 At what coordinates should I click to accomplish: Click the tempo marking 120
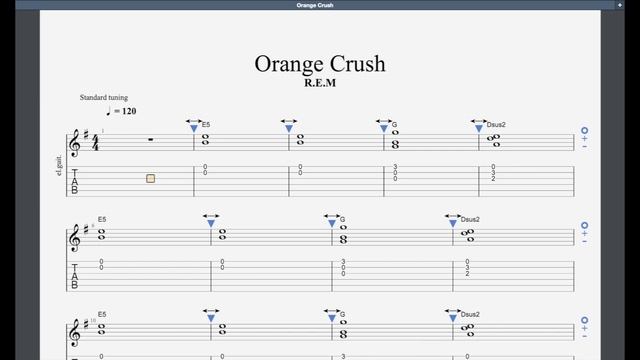point(121,111)
